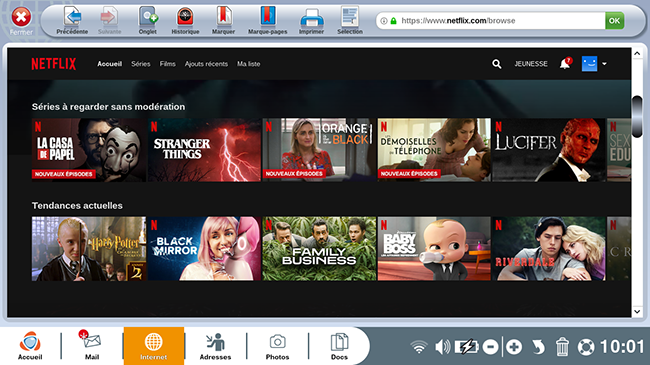Switch to the JEUNESSE kids profile
Image resolution: width=650 pixels, height=365 pixels.
click(x=531, y=64)
